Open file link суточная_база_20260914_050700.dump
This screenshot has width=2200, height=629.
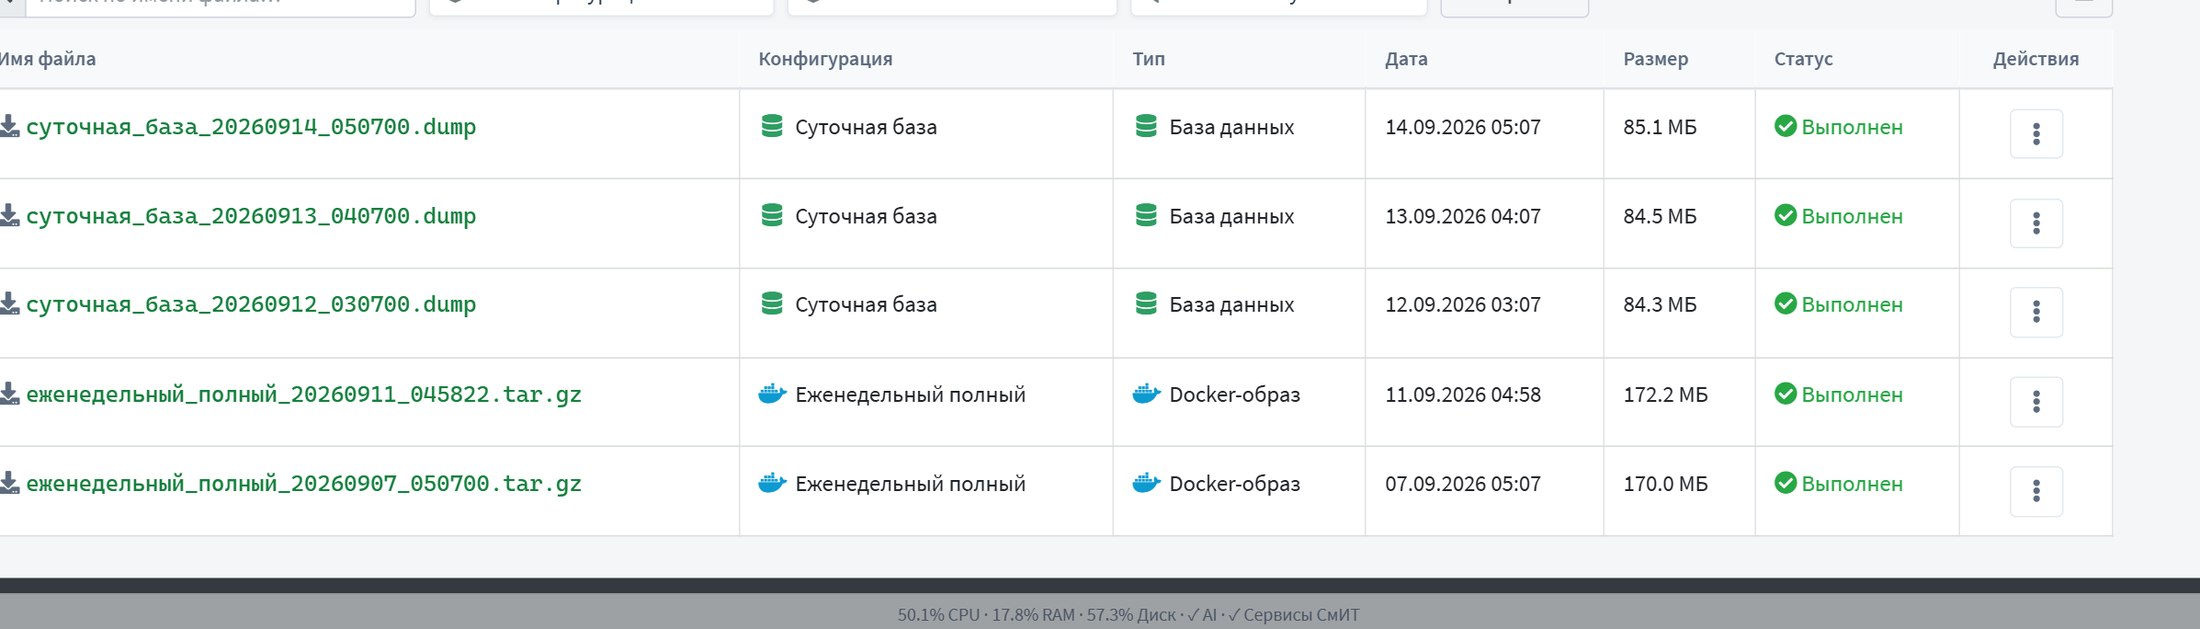(251, 127)
